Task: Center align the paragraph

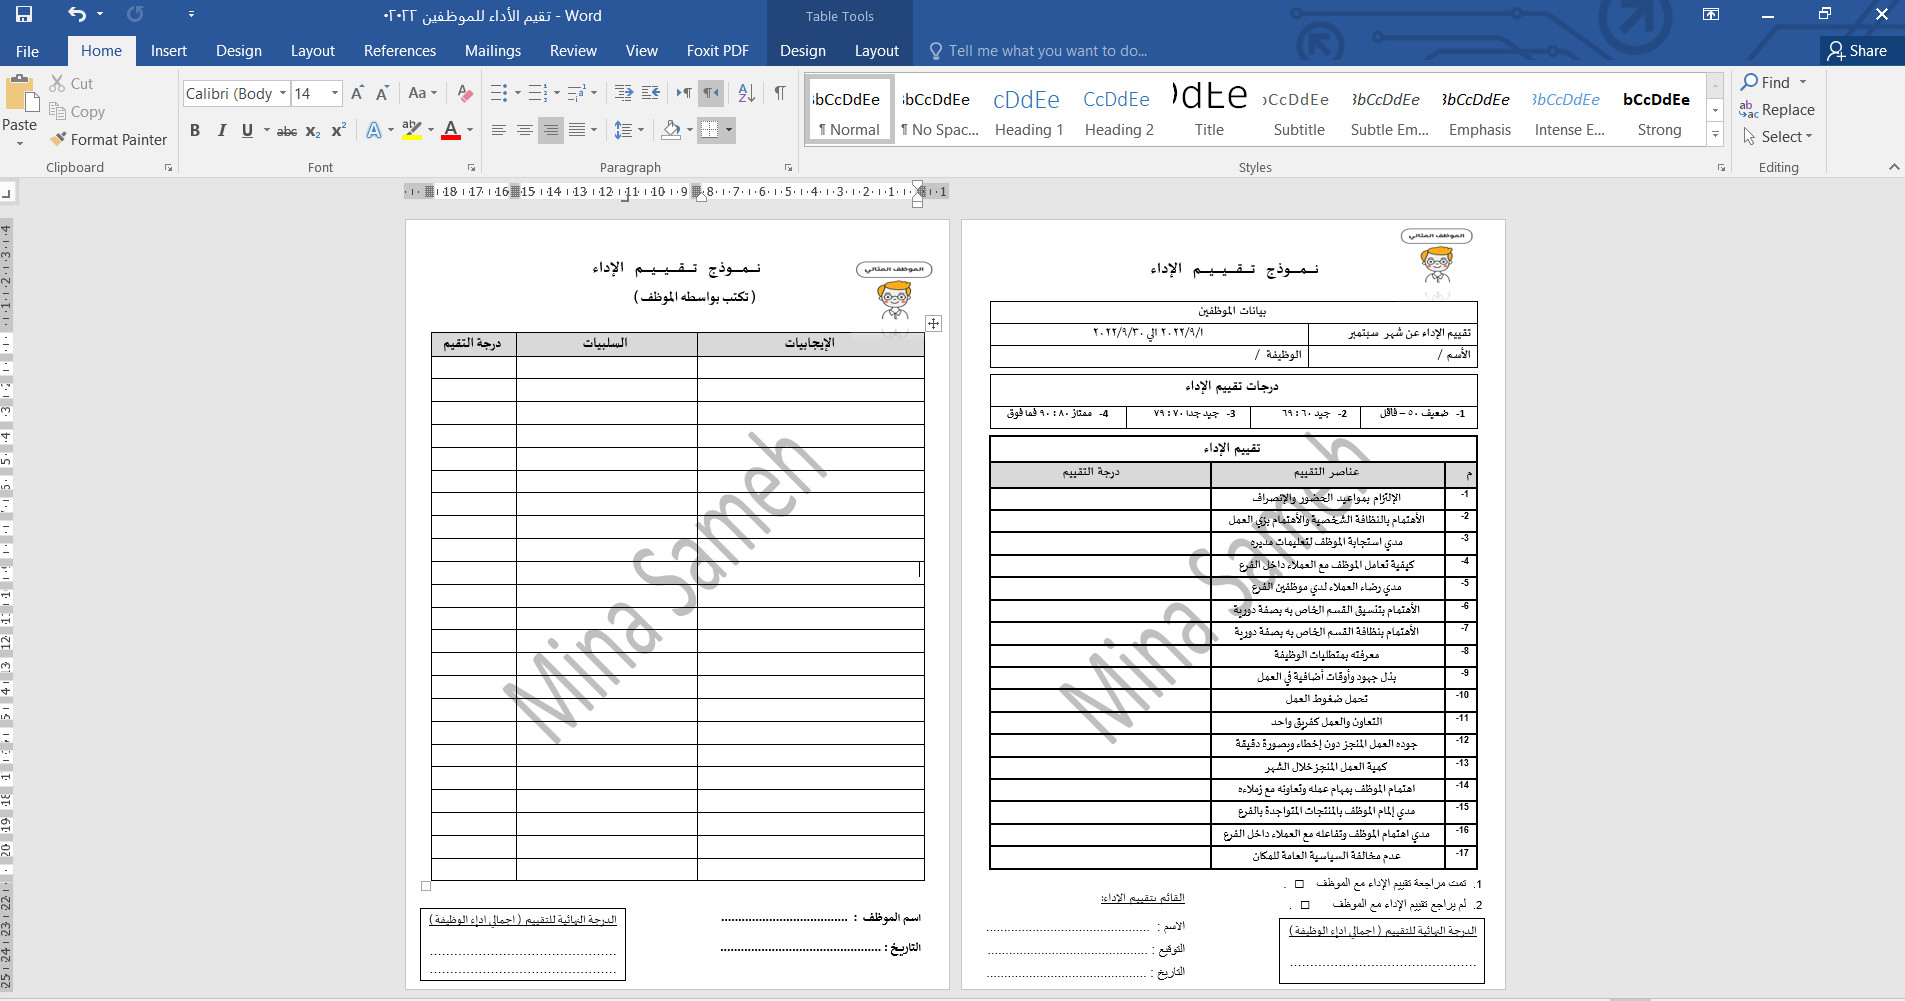Action: click(x=525, y=130)
